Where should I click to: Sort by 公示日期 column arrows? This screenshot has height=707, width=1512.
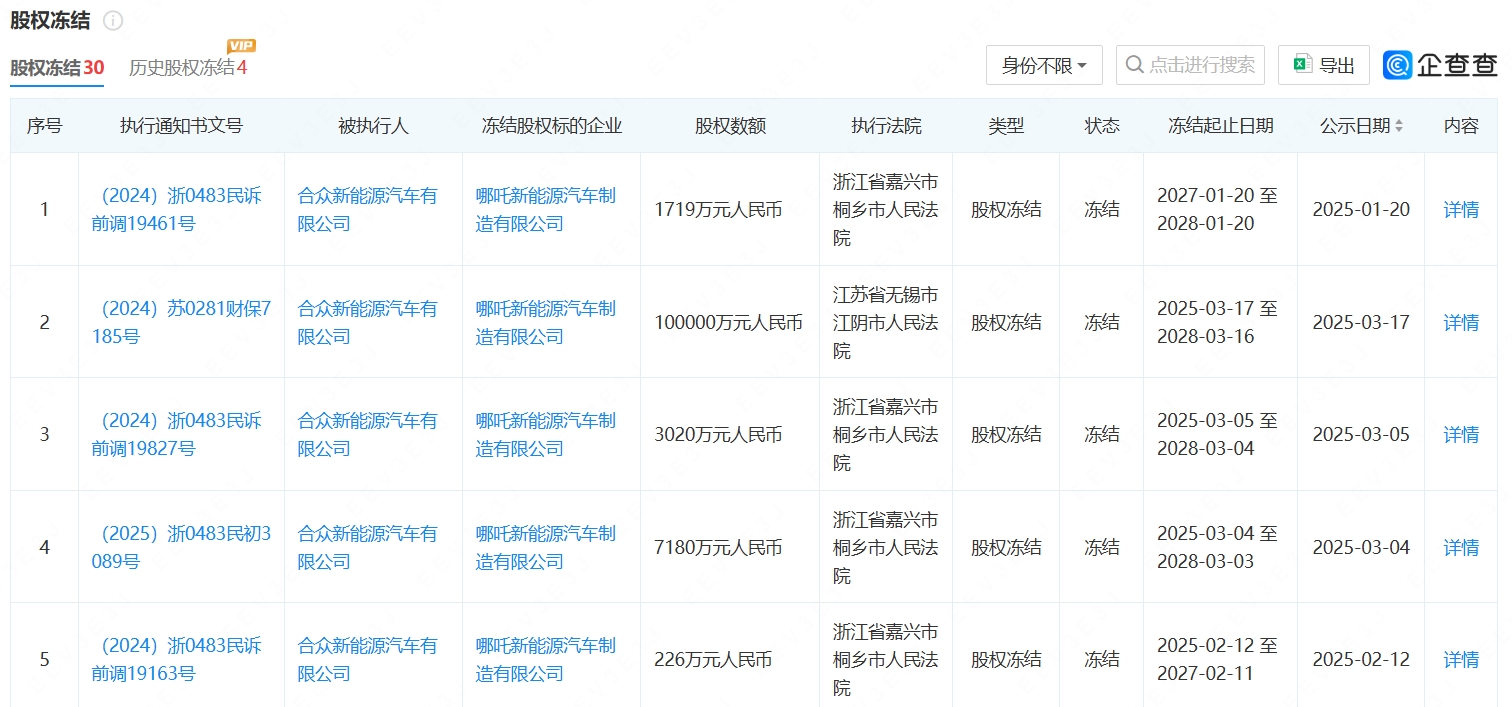coord(1398,126)
